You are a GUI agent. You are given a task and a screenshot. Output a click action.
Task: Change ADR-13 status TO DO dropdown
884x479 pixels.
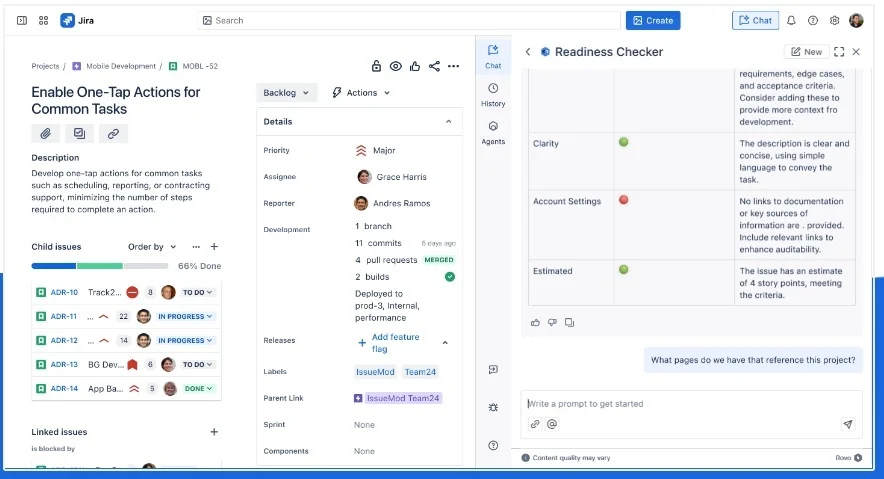point(197,365)
